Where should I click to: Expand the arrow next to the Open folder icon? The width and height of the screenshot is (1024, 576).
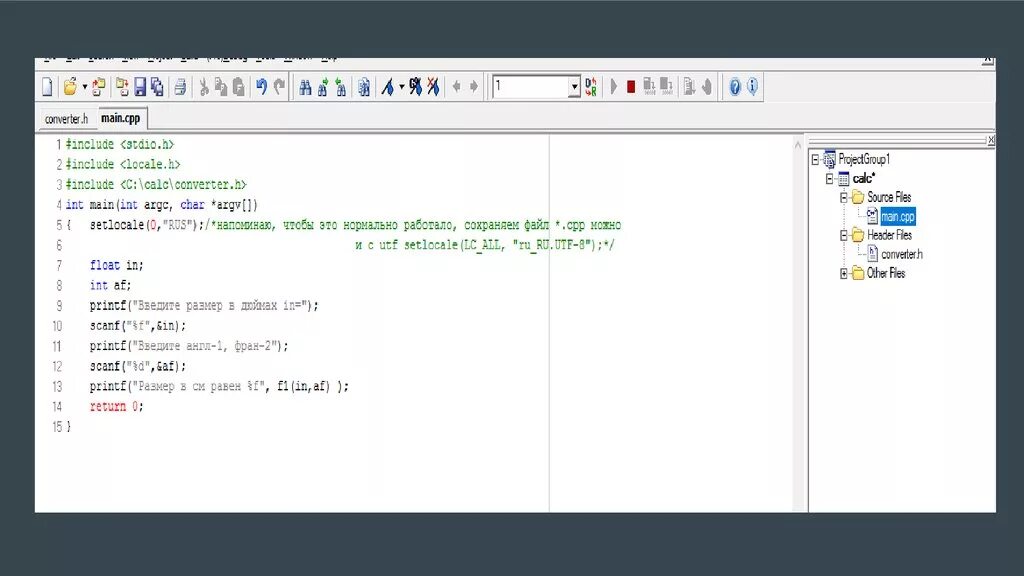point(85,87)
